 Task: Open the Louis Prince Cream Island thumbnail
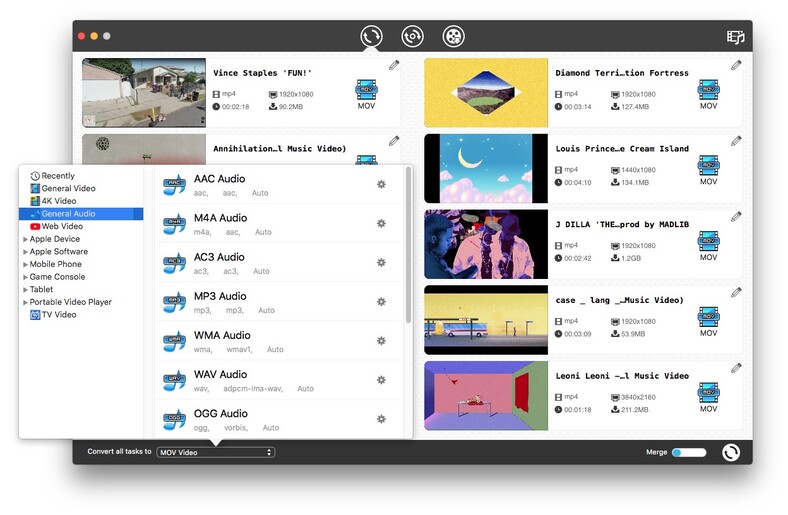(486, 168)
